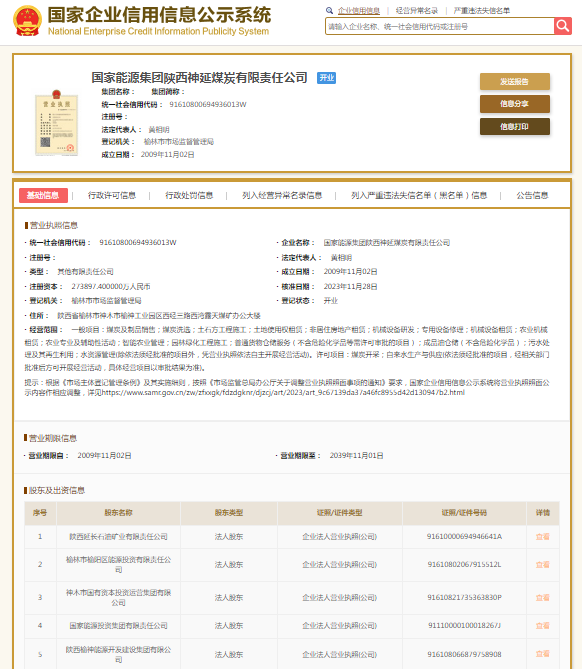
Task: View details for shareholder 国家能源投资集团有限责任公司
Action: point(542,625)
